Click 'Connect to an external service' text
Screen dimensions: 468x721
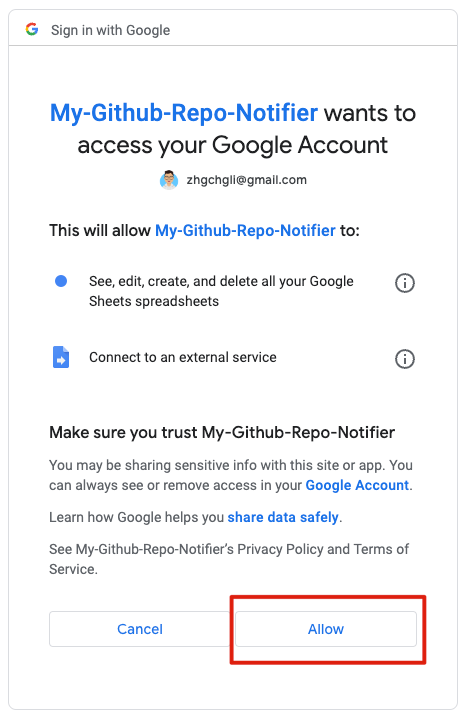[183, 357]
